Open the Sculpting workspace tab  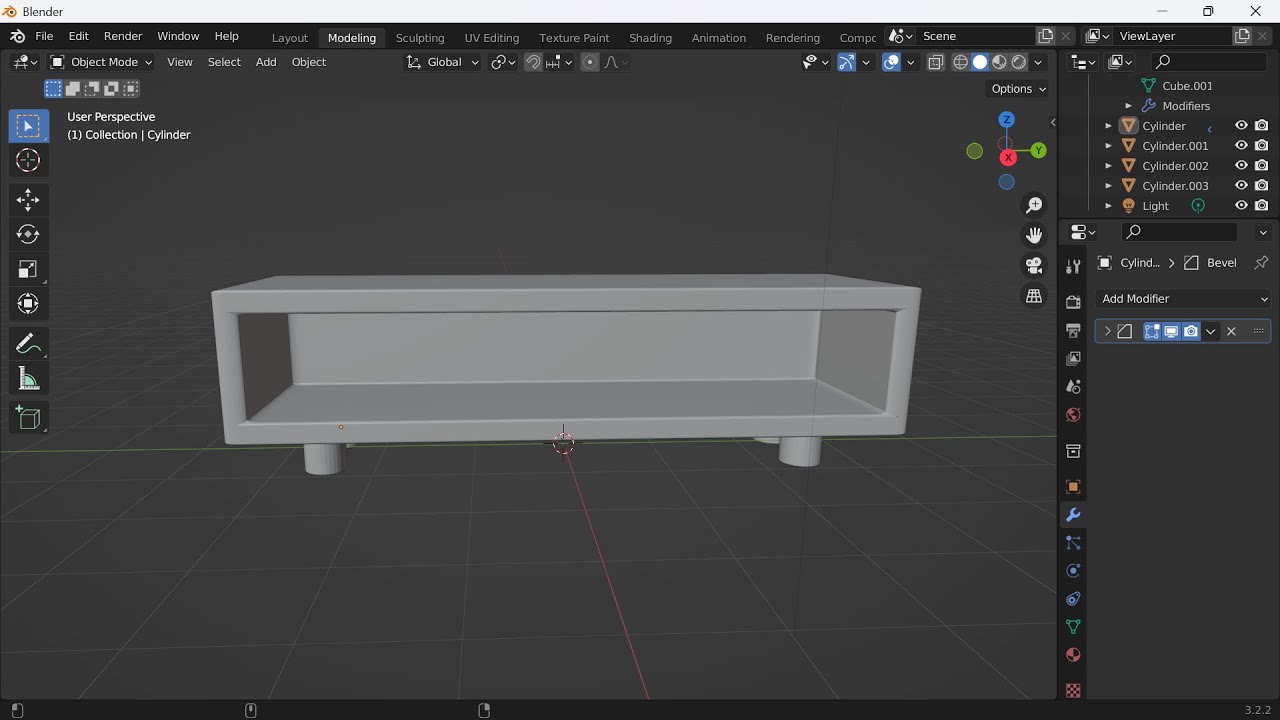(x=420, y=38)
